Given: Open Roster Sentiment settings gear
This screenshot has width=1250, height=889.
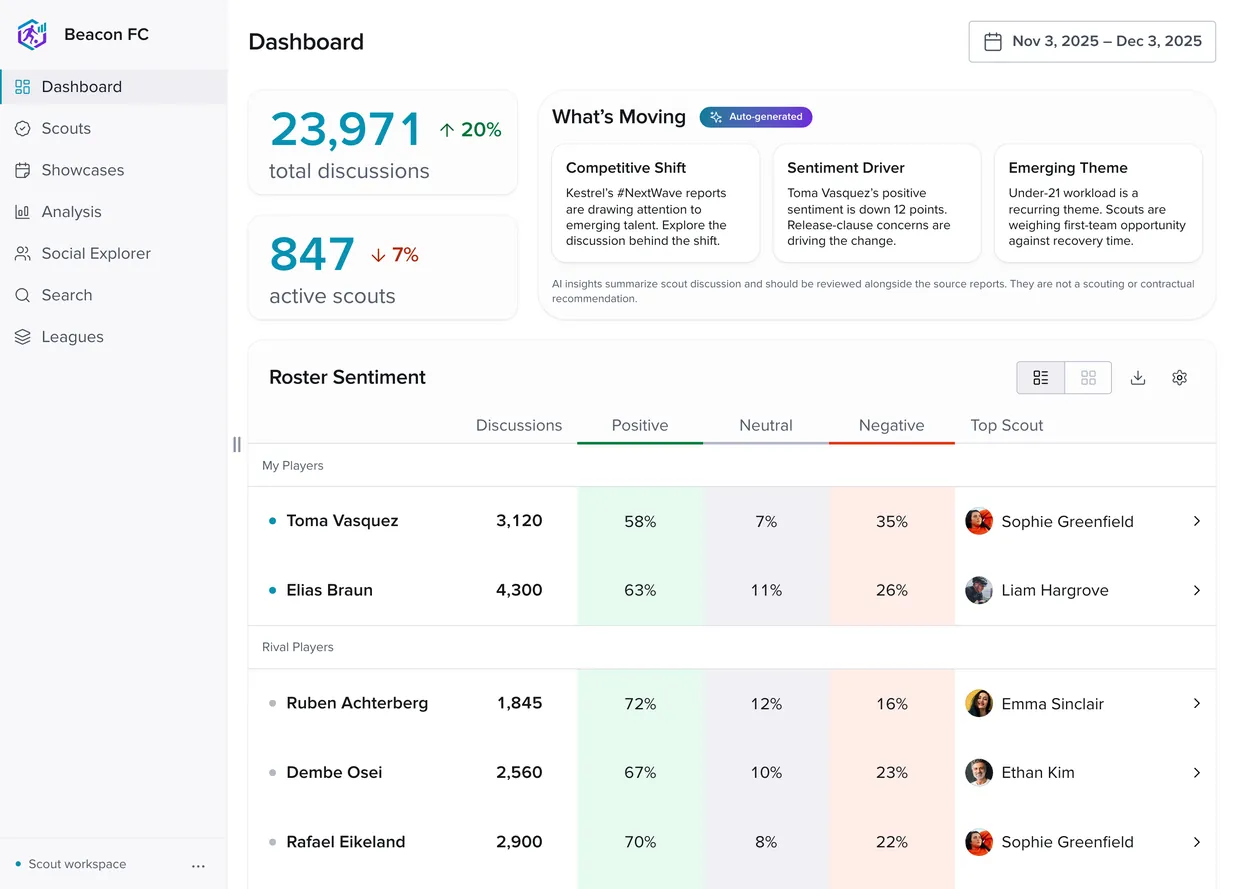Looking at the screenshot, I should [1179, 378].
